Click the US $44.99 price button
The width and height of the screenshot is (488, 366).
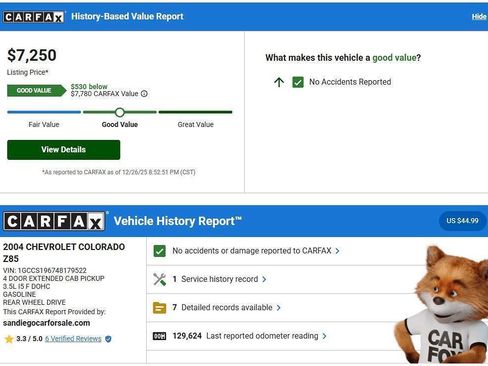click(x=462, y=221)
